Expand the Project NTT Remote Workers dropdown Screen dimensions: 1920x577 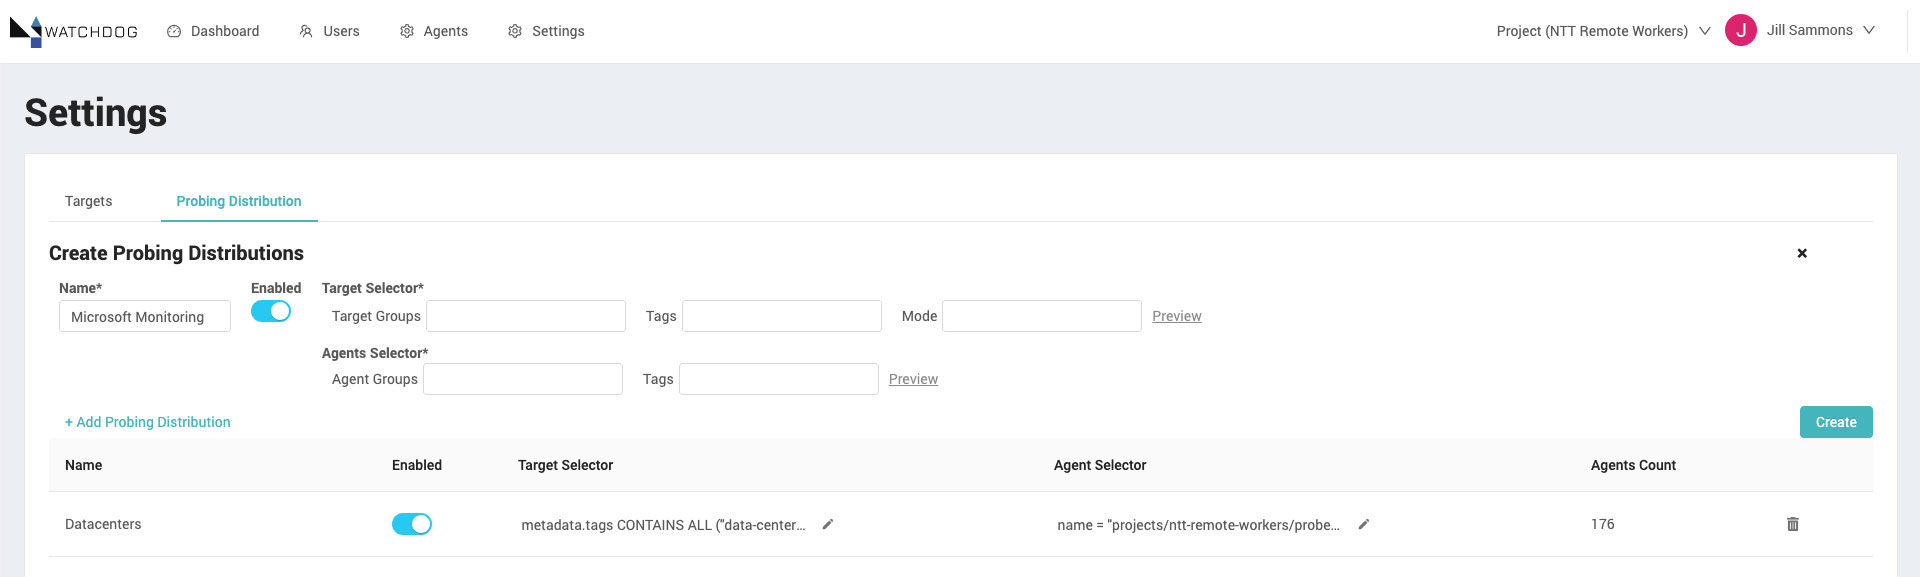click(1603, 31)
